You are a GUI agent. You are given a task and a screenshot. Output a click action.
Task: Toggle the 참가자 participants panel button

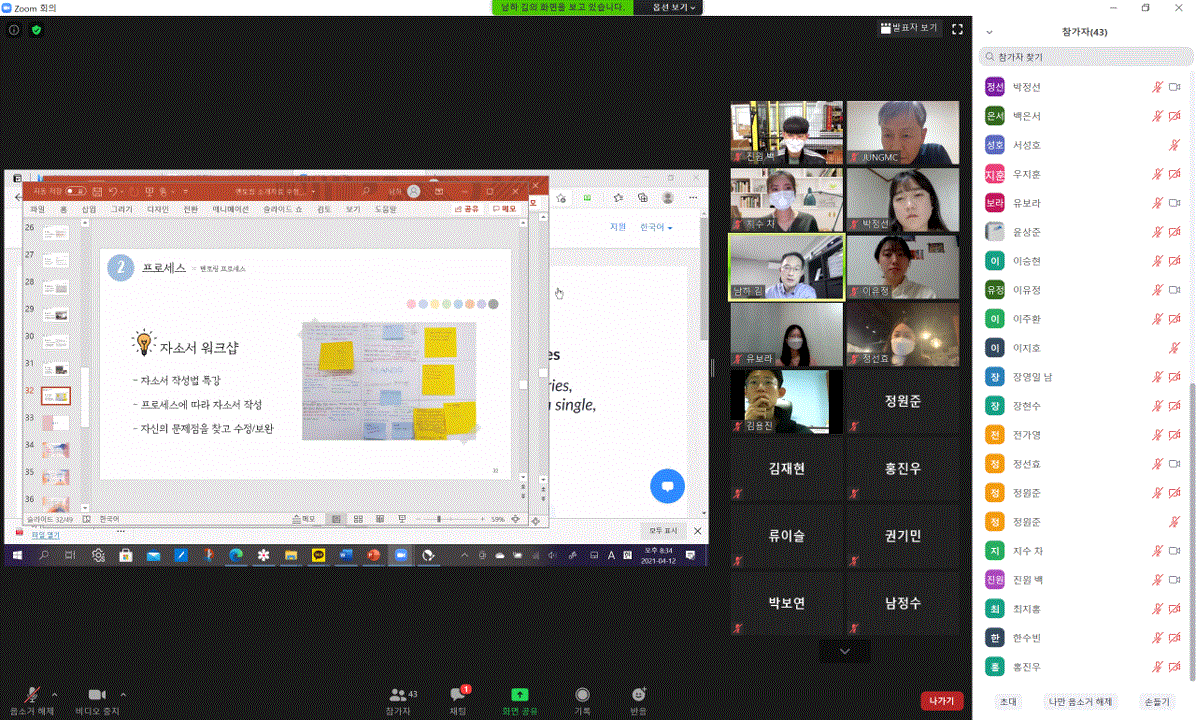[400, 701]
